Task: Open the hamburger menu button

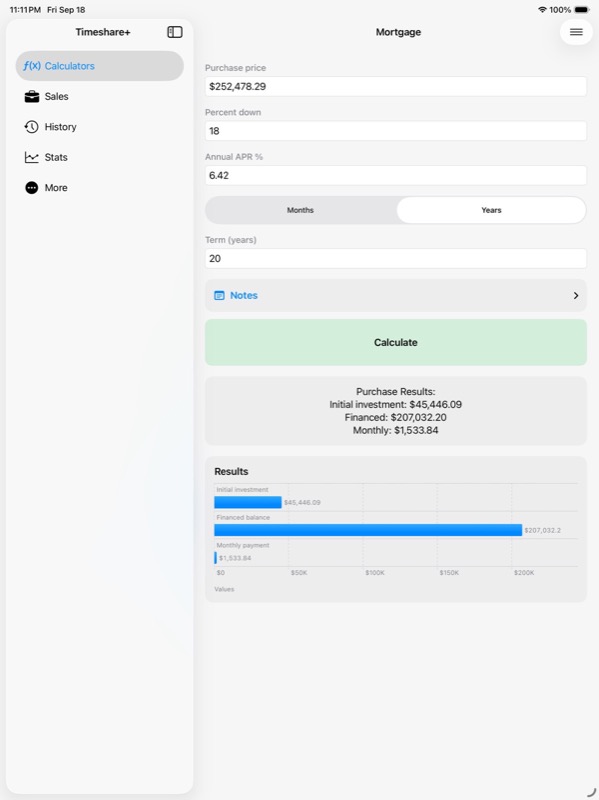Action: (576, 32)
